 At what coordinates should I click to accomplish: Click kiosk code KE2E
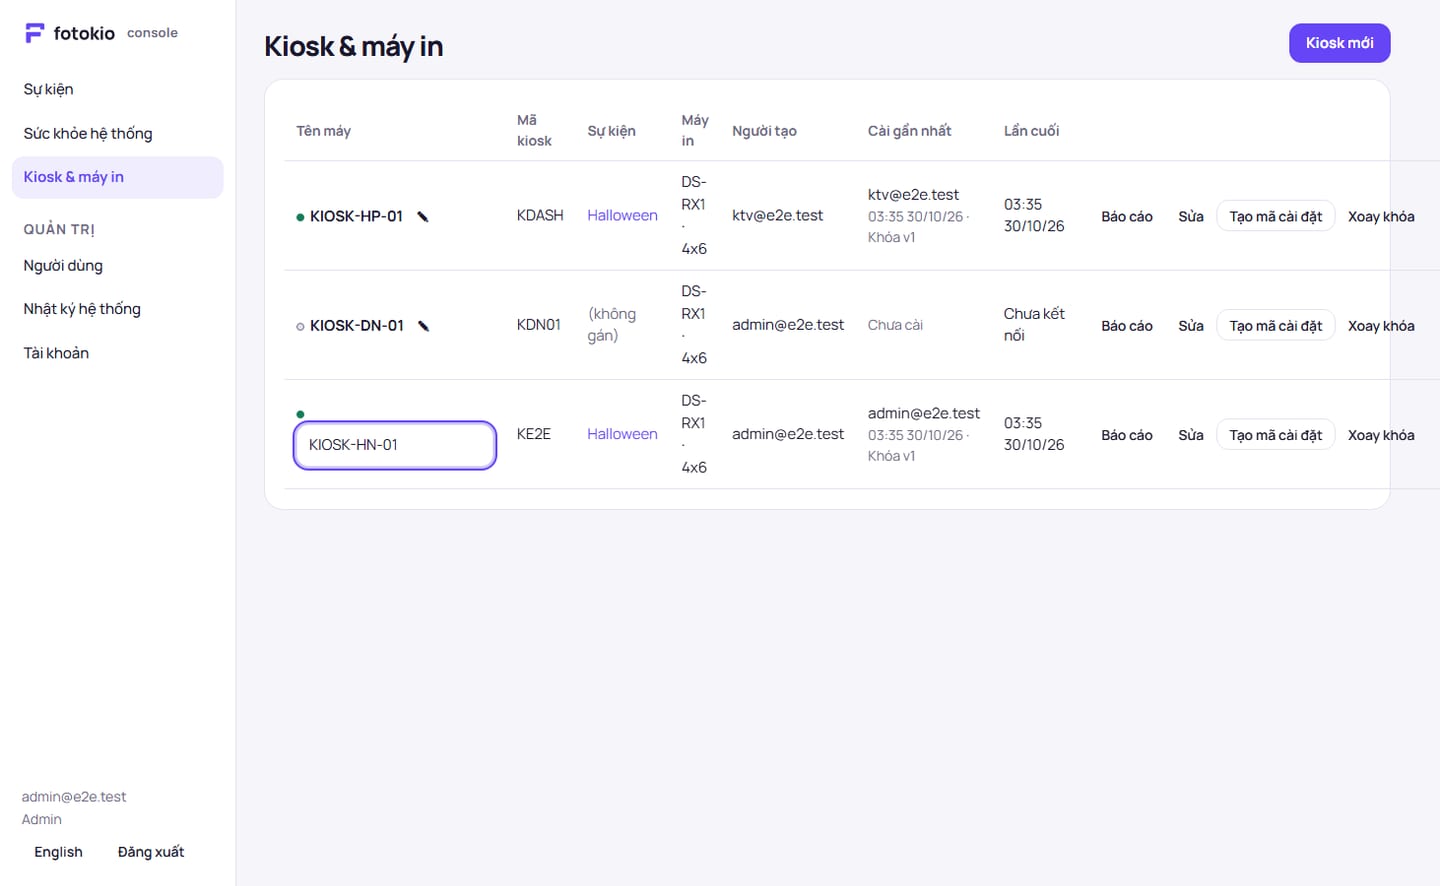[534, 434]
